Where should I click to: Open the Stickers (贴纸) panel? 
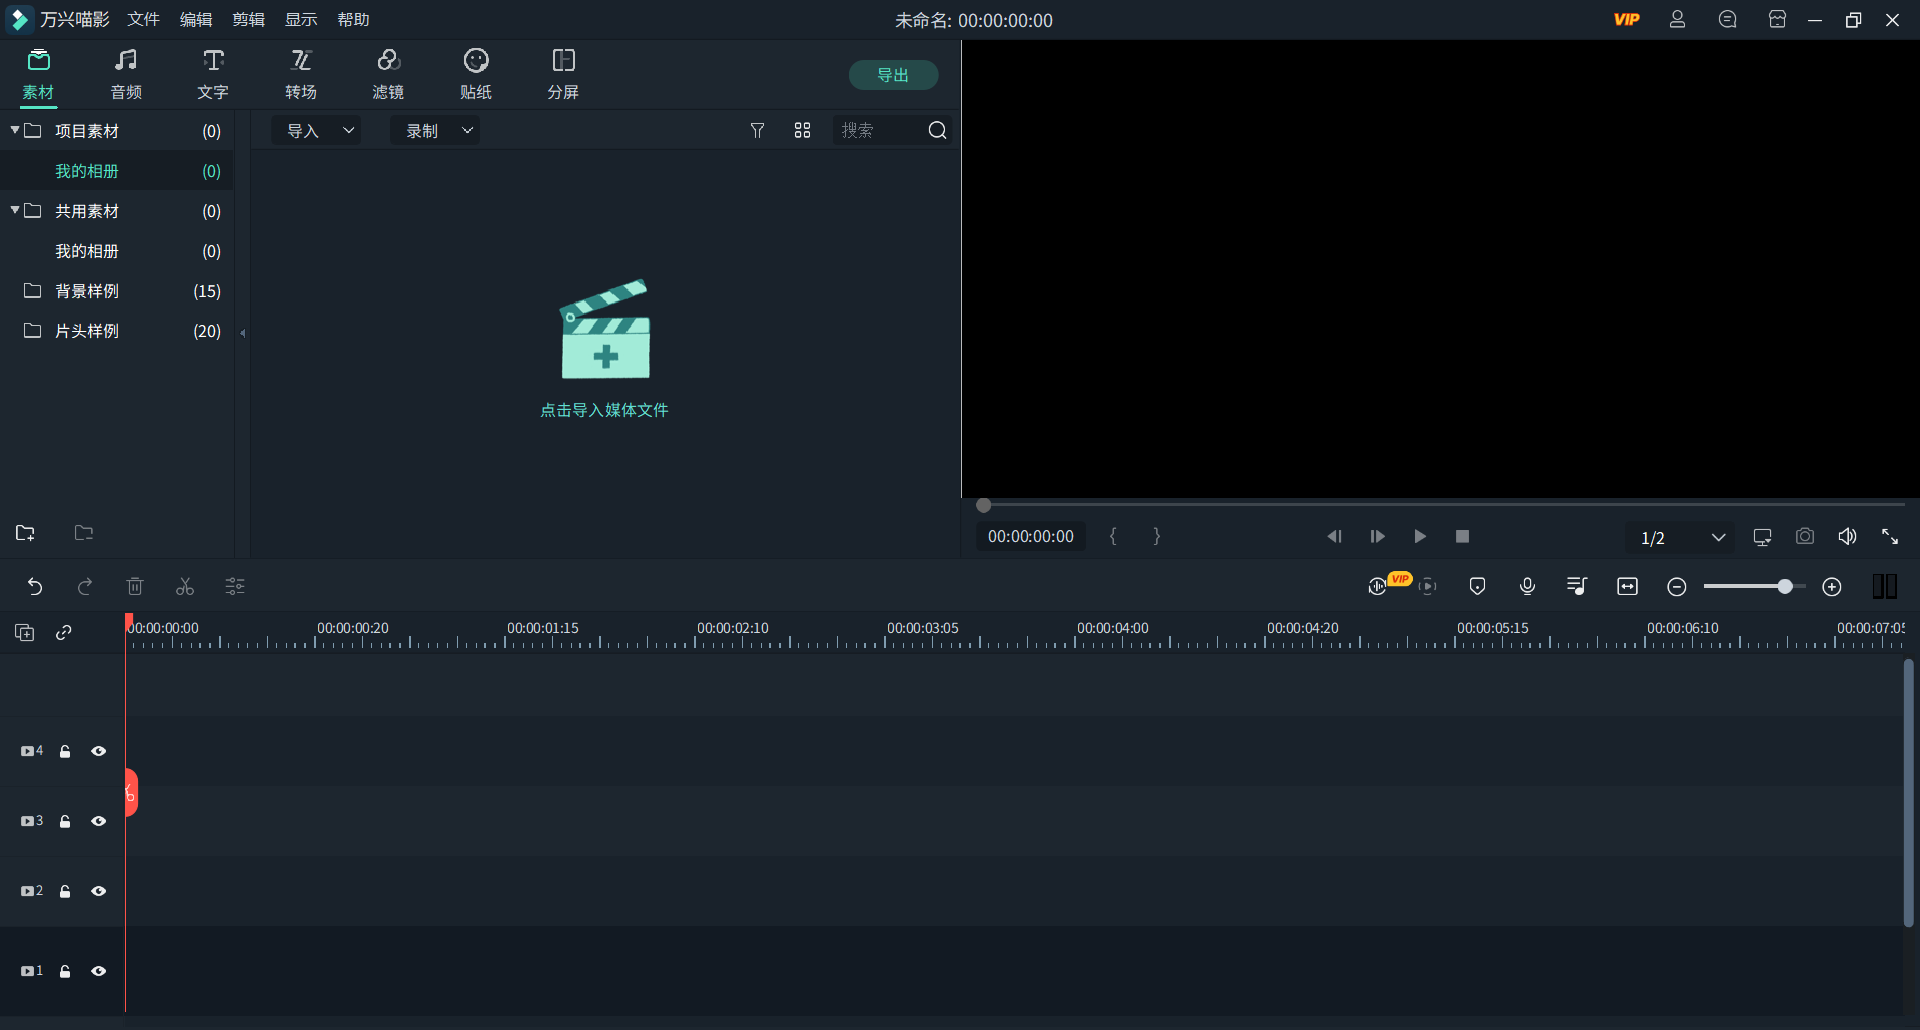[475, 74]
